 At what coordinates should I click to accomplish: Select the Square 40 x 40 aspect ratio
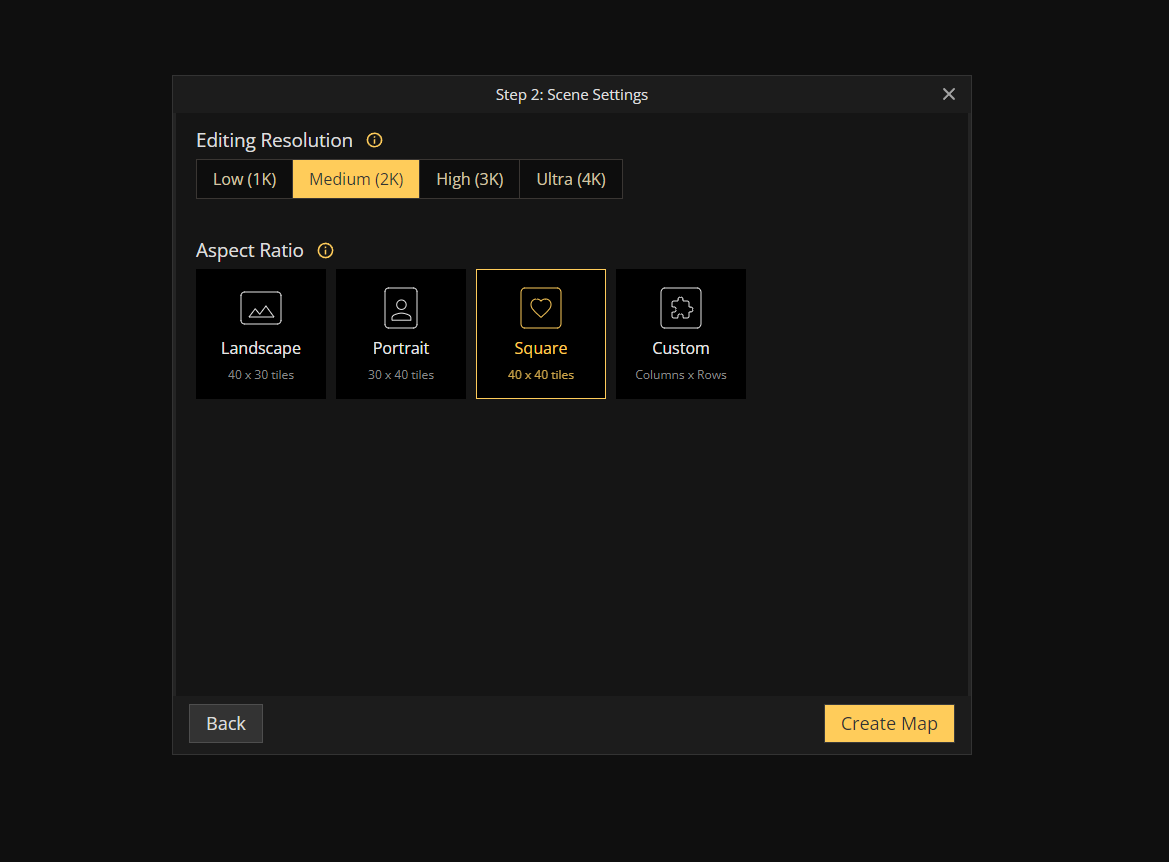(x=541, y=334)
